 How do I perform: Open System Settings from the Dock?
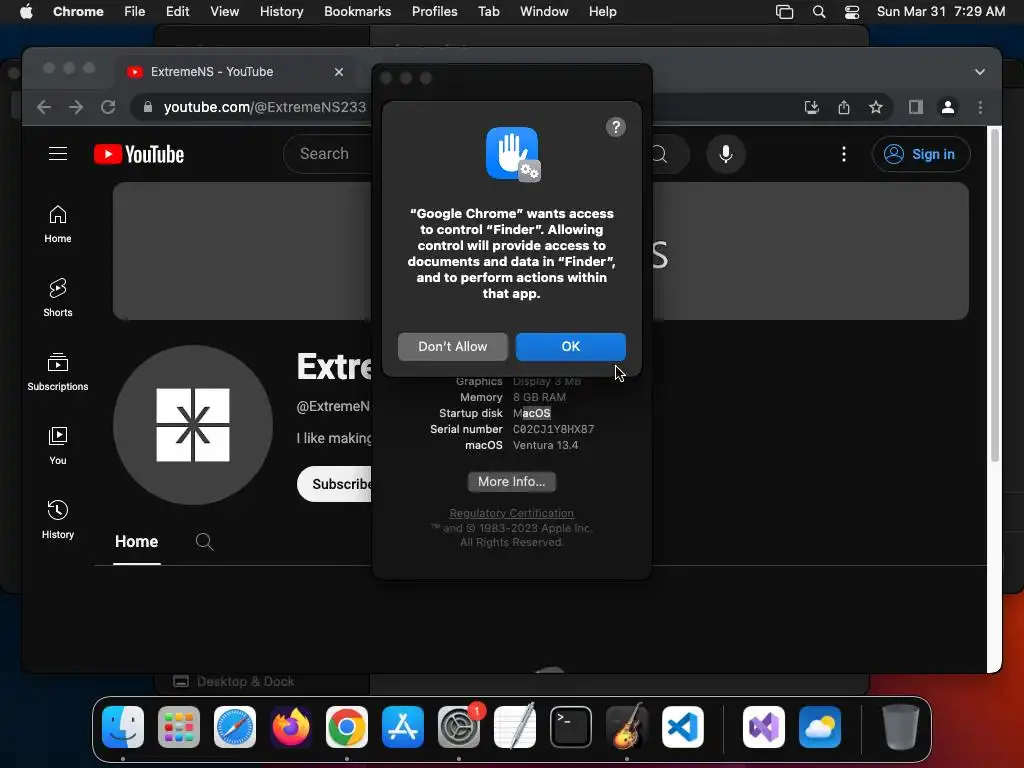[x=458, y=727]
